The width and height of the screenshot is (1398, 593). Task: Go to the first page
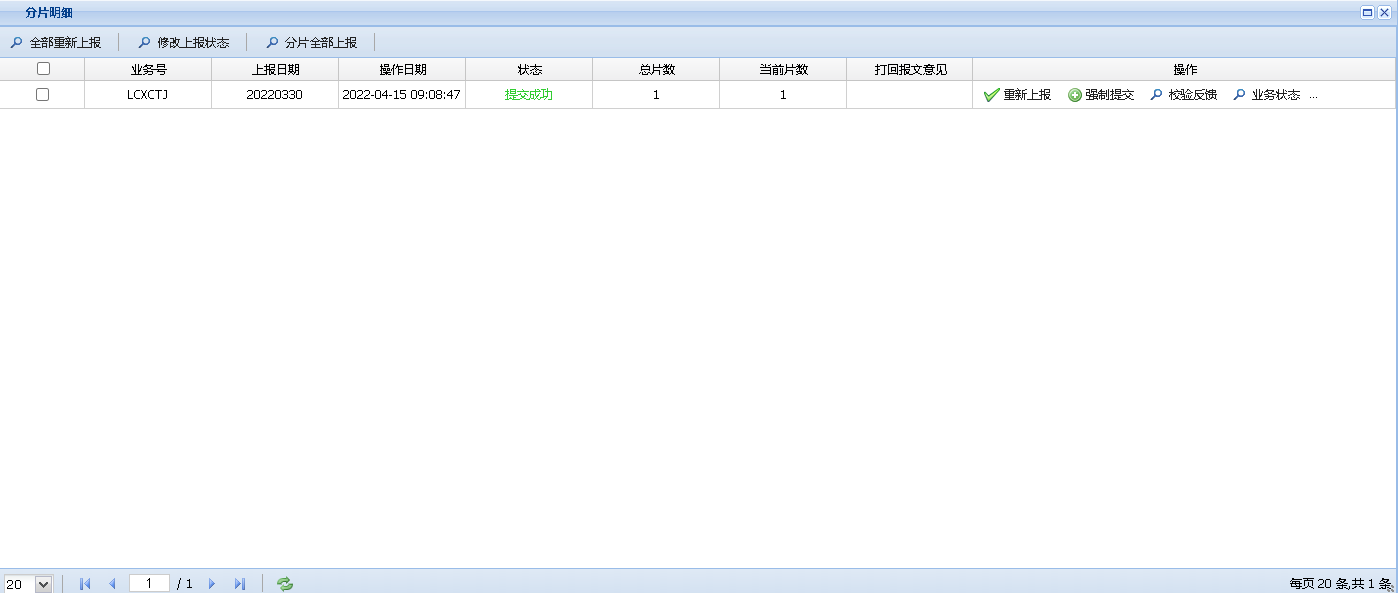tap(85, 584)
